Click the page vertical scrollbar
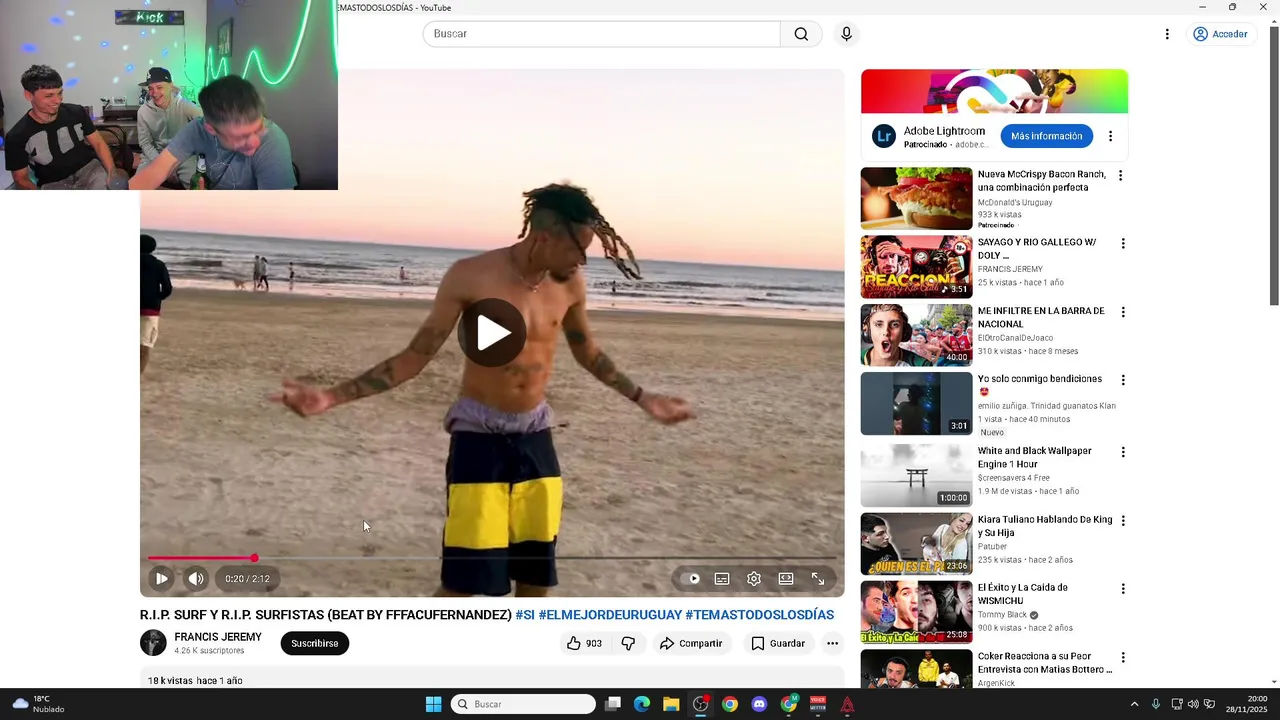1280x720 pixels. (1274, 165)
